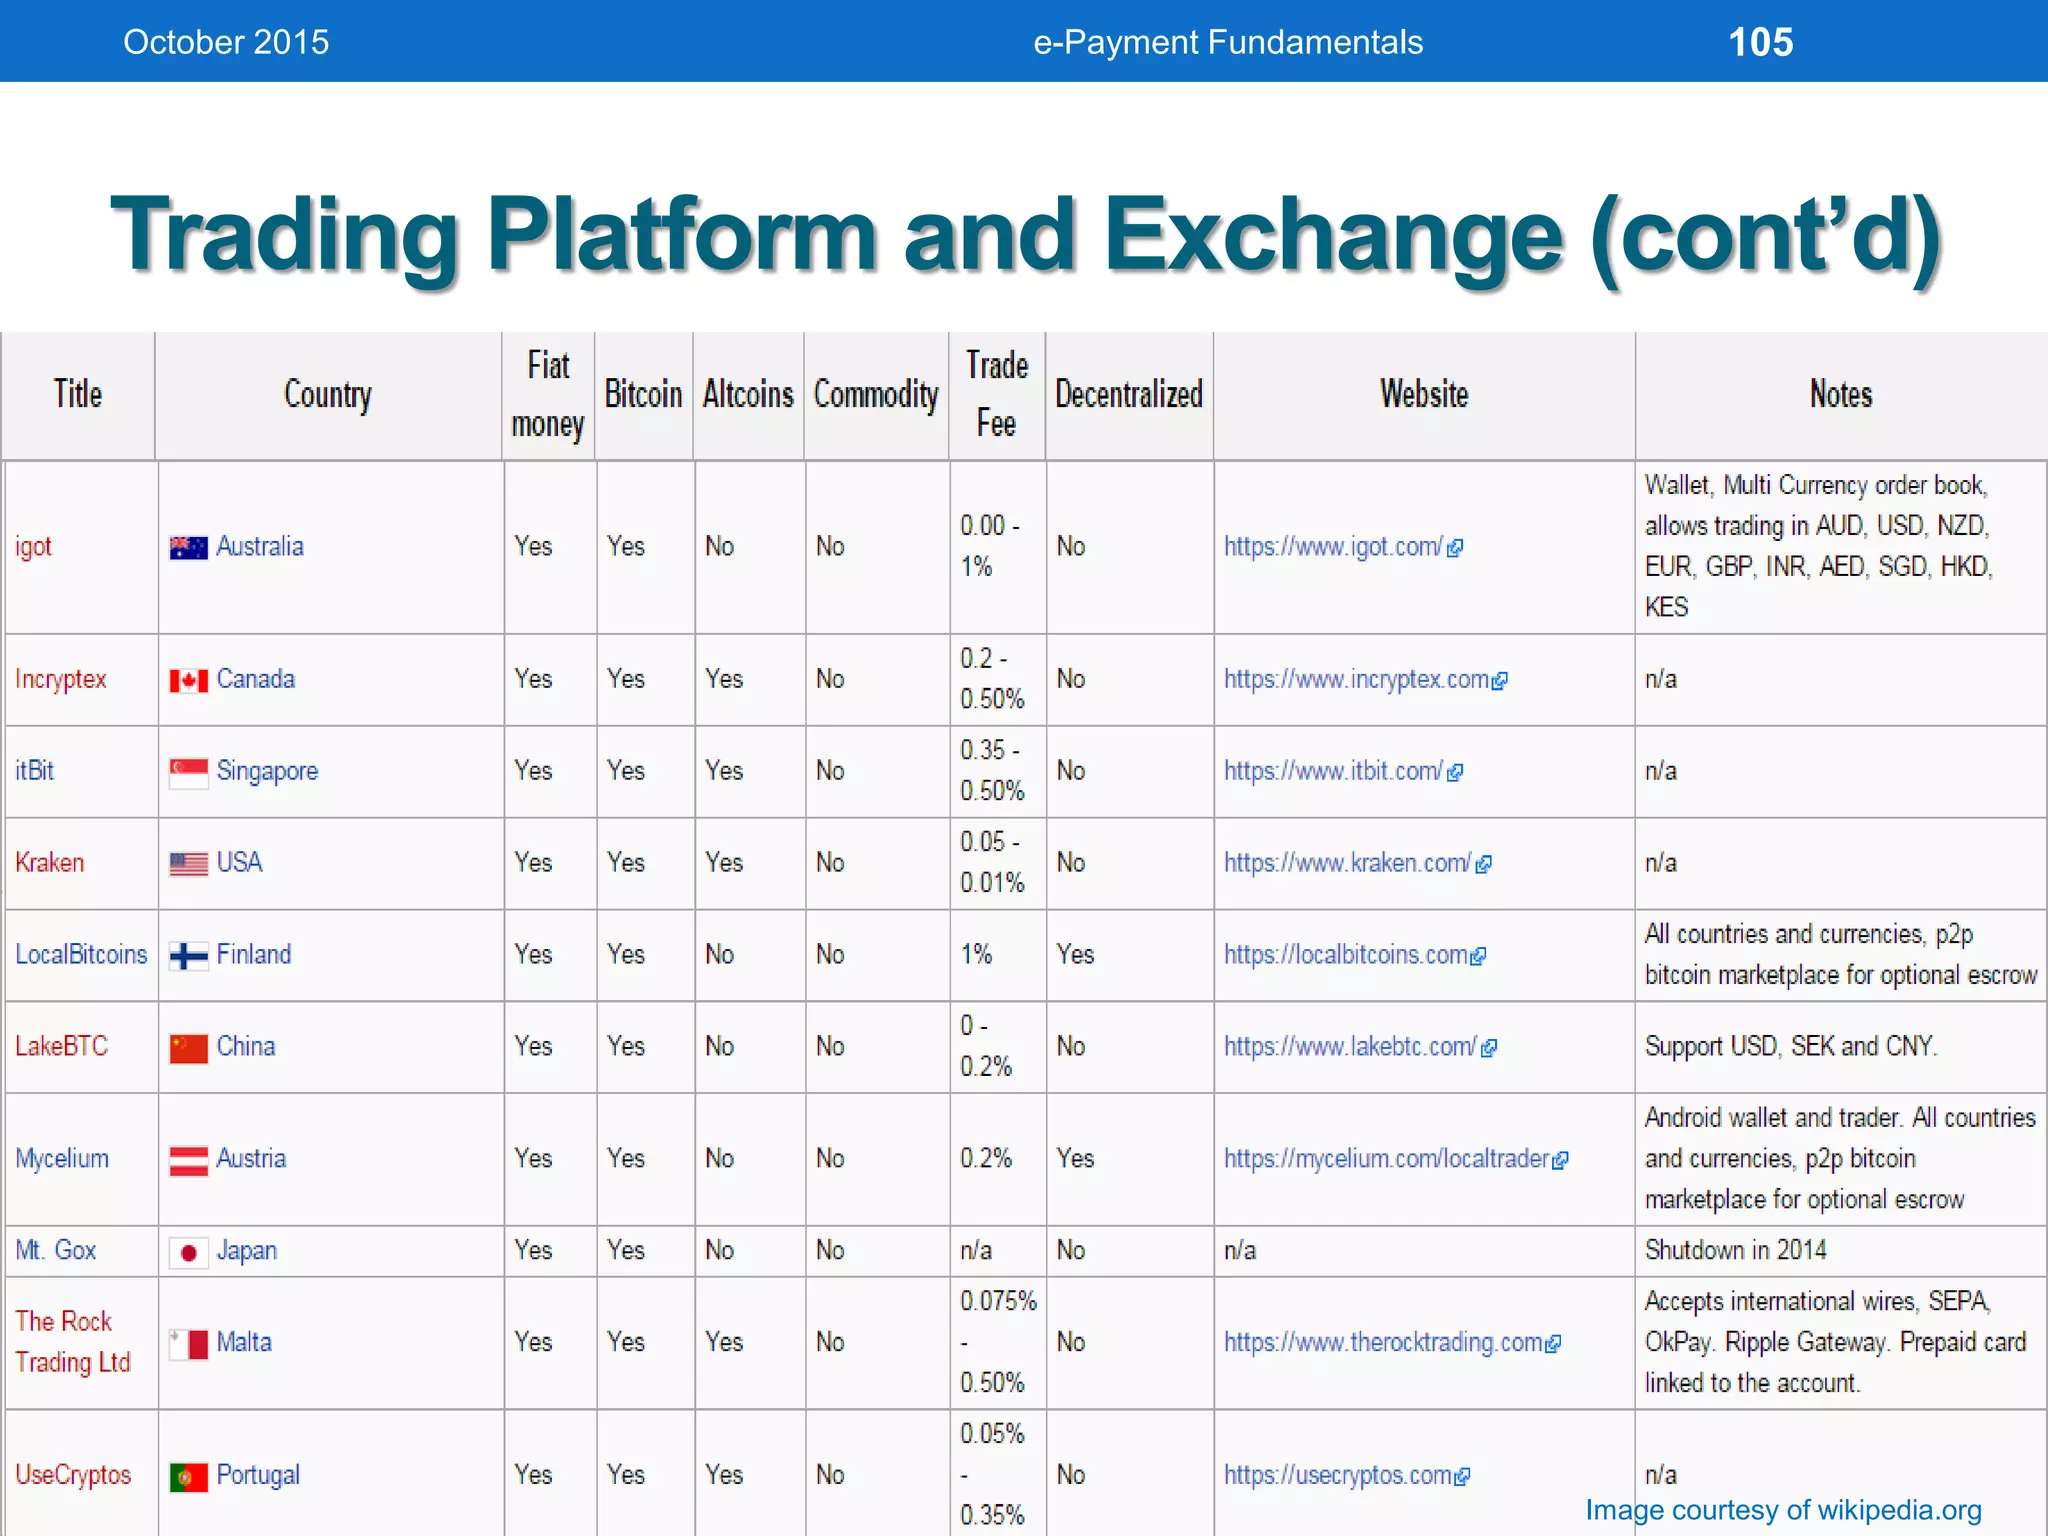Viewport: 2048px width, 1536px height.
Task: Click the Portugal flag icon
Action: point(188,1476)
